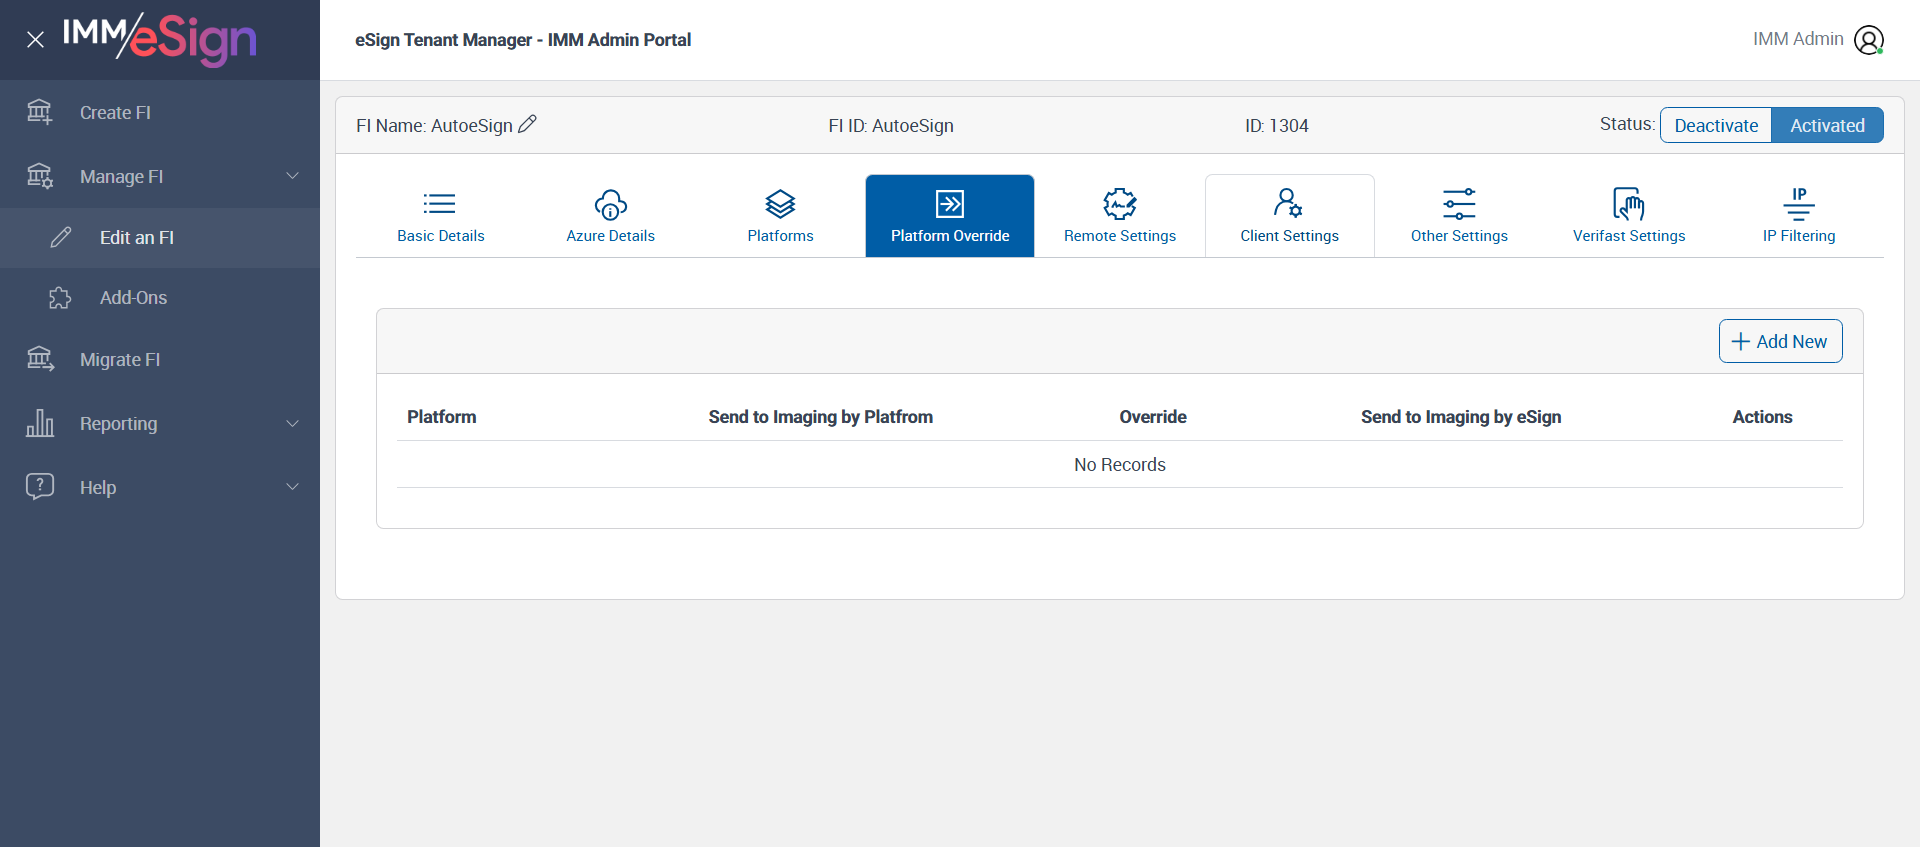
Task: Click the Remote Settings gear icon
Action: click(x=1120, y=204)
